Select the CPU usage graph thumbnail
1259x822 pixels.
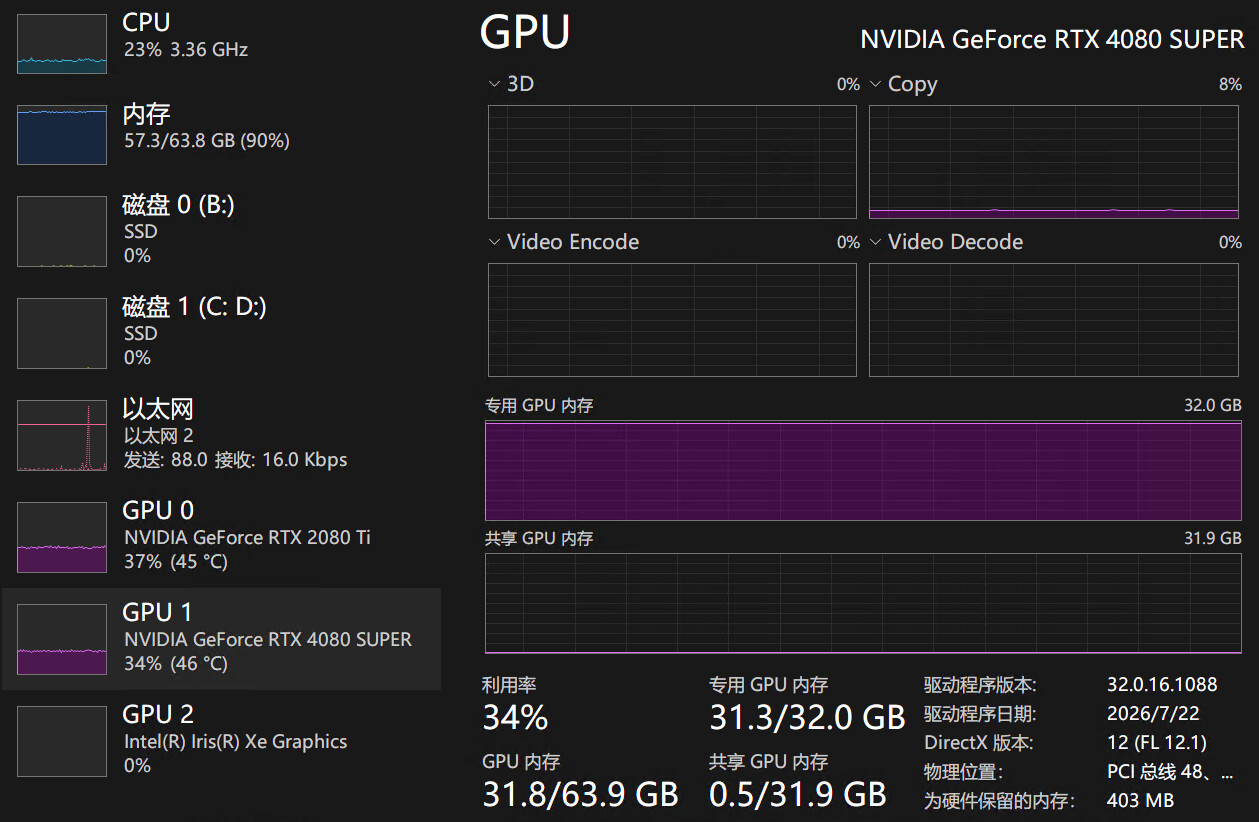pos(62,44)
